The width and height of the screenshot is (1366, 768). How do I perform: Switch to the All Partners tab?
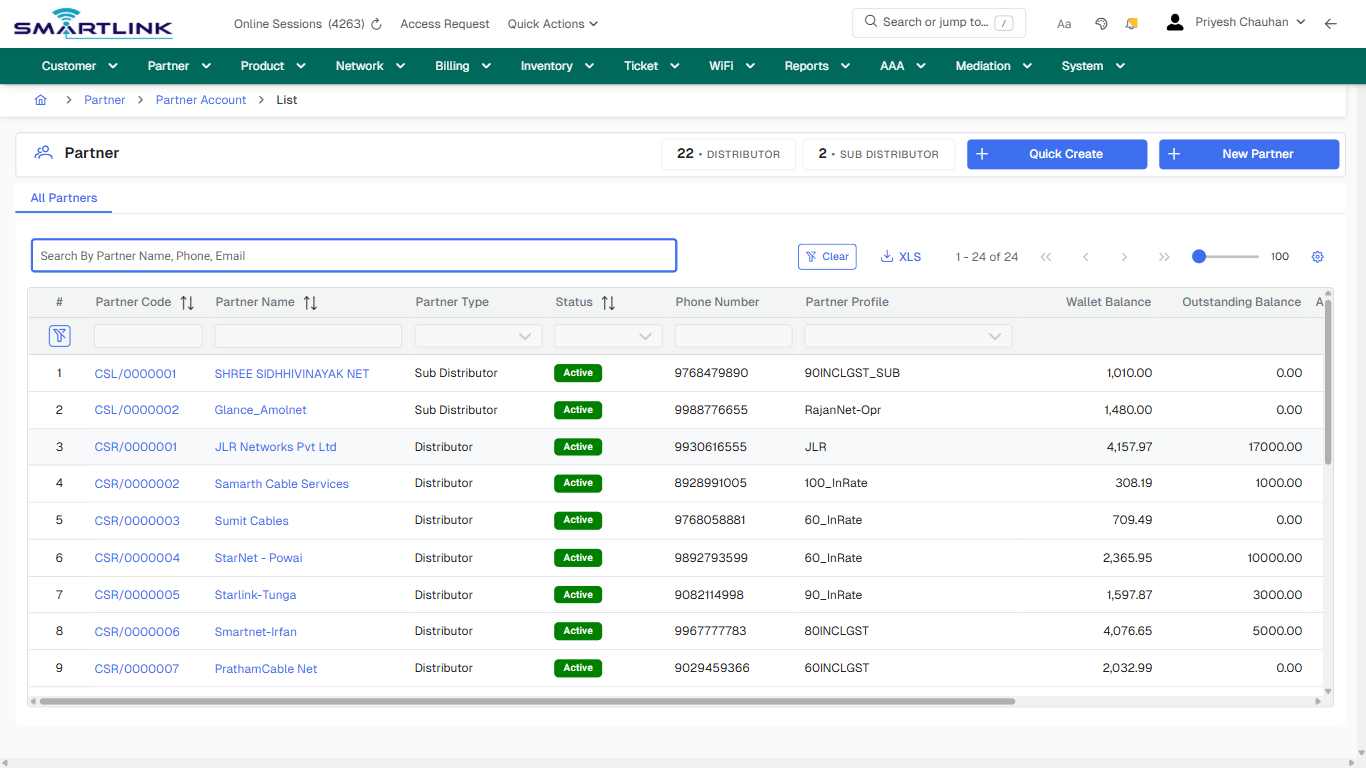click(63, 198)
